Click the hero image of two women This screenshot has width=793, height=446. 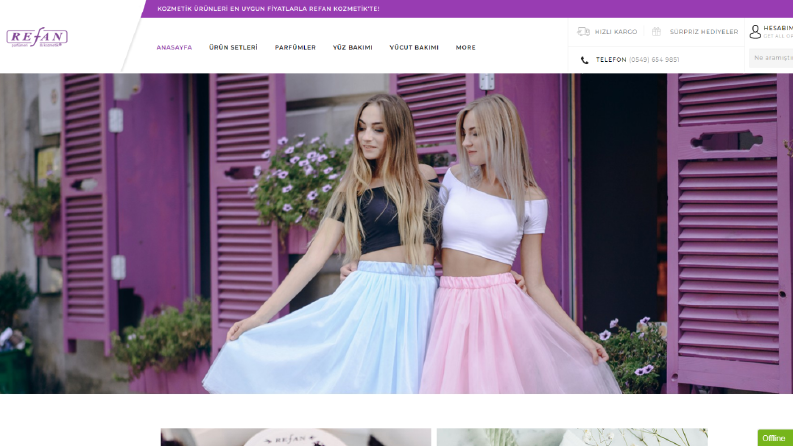pos(396,234)
